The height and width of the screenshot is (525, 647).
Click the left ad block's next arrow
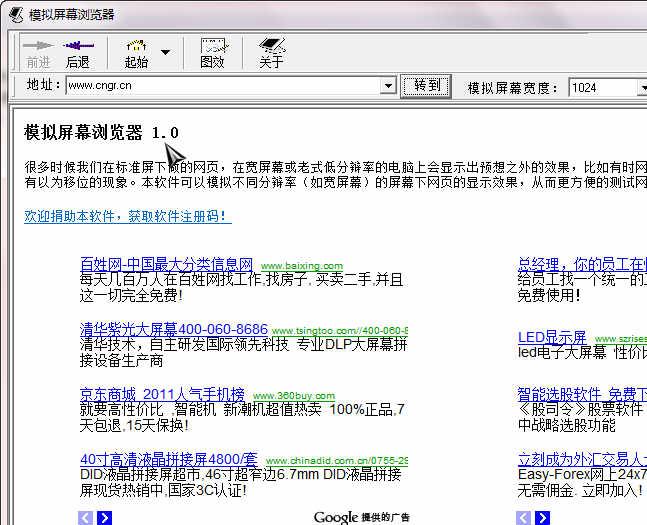tap(105, 517)
